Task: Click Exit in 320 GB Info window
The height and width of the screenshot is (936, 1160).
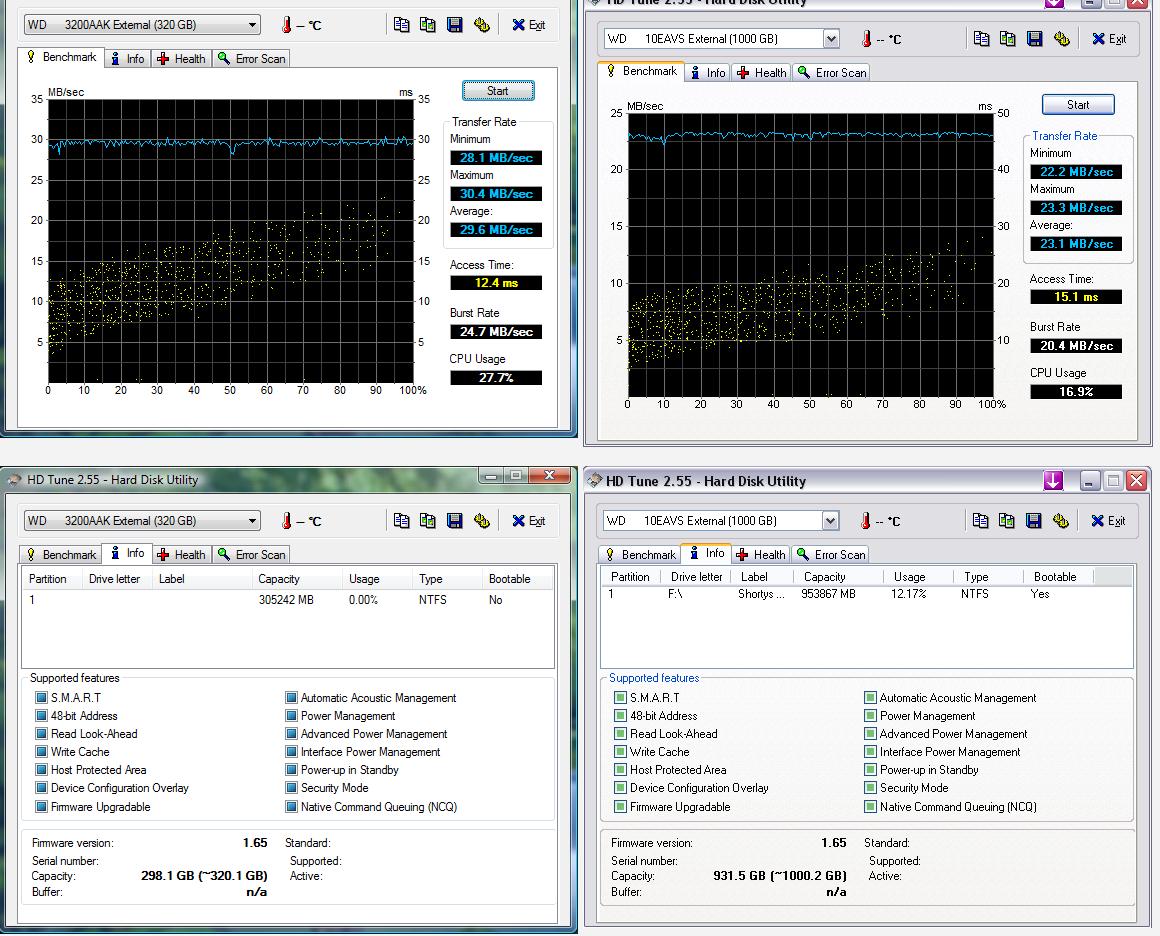Action: coord(529,521)
